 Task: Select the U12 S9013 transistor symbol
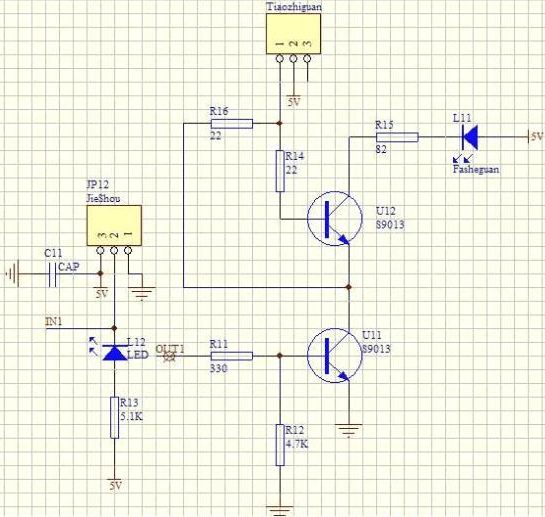[335, 219]
